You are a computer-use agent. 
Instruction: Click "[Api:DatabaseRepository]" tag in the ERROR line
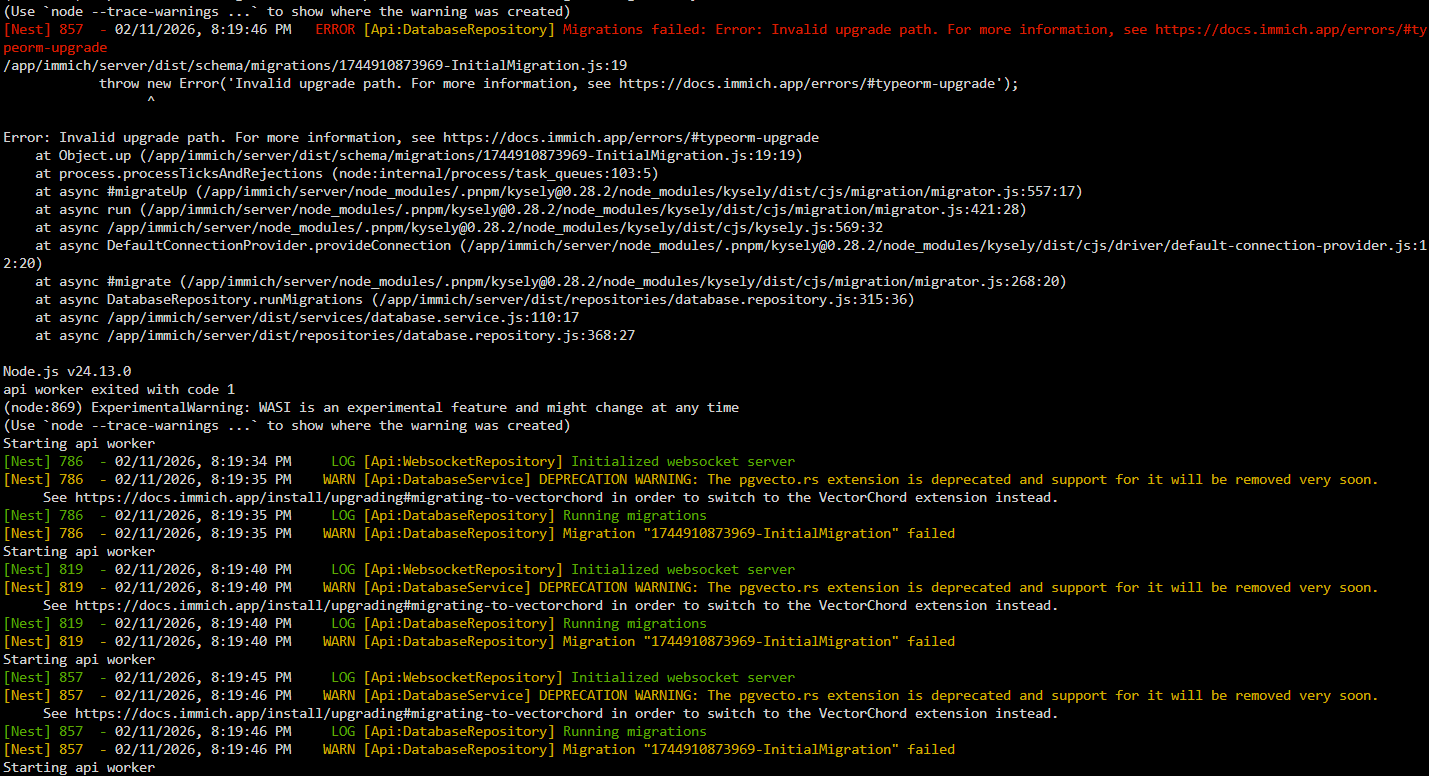pyautogui.click(x=459, y=30)
